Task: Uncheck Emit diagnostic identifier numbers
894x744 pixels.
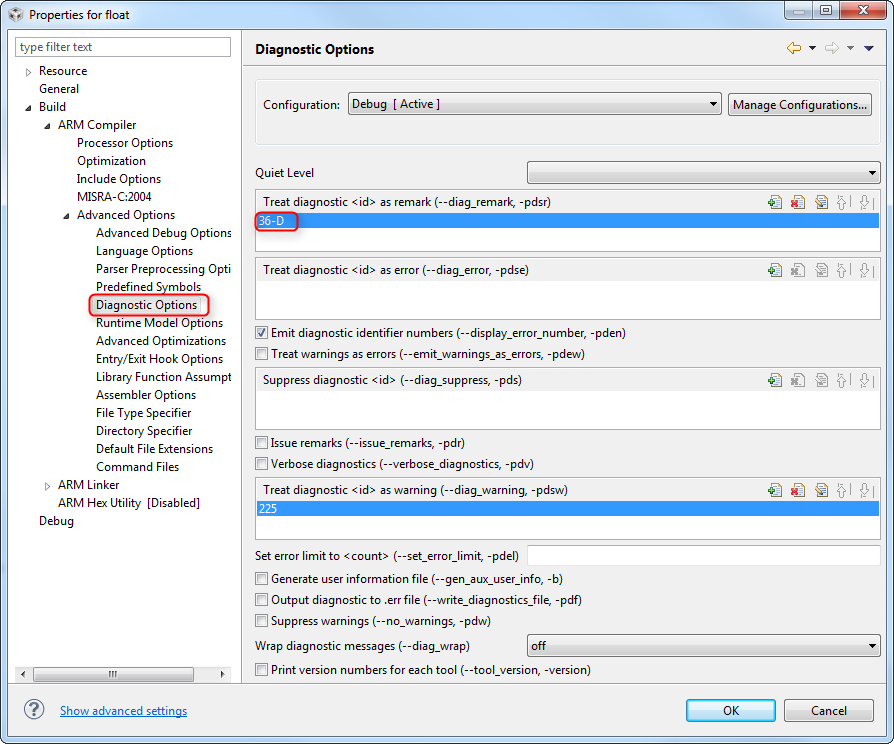Action: tap(261, 333)
